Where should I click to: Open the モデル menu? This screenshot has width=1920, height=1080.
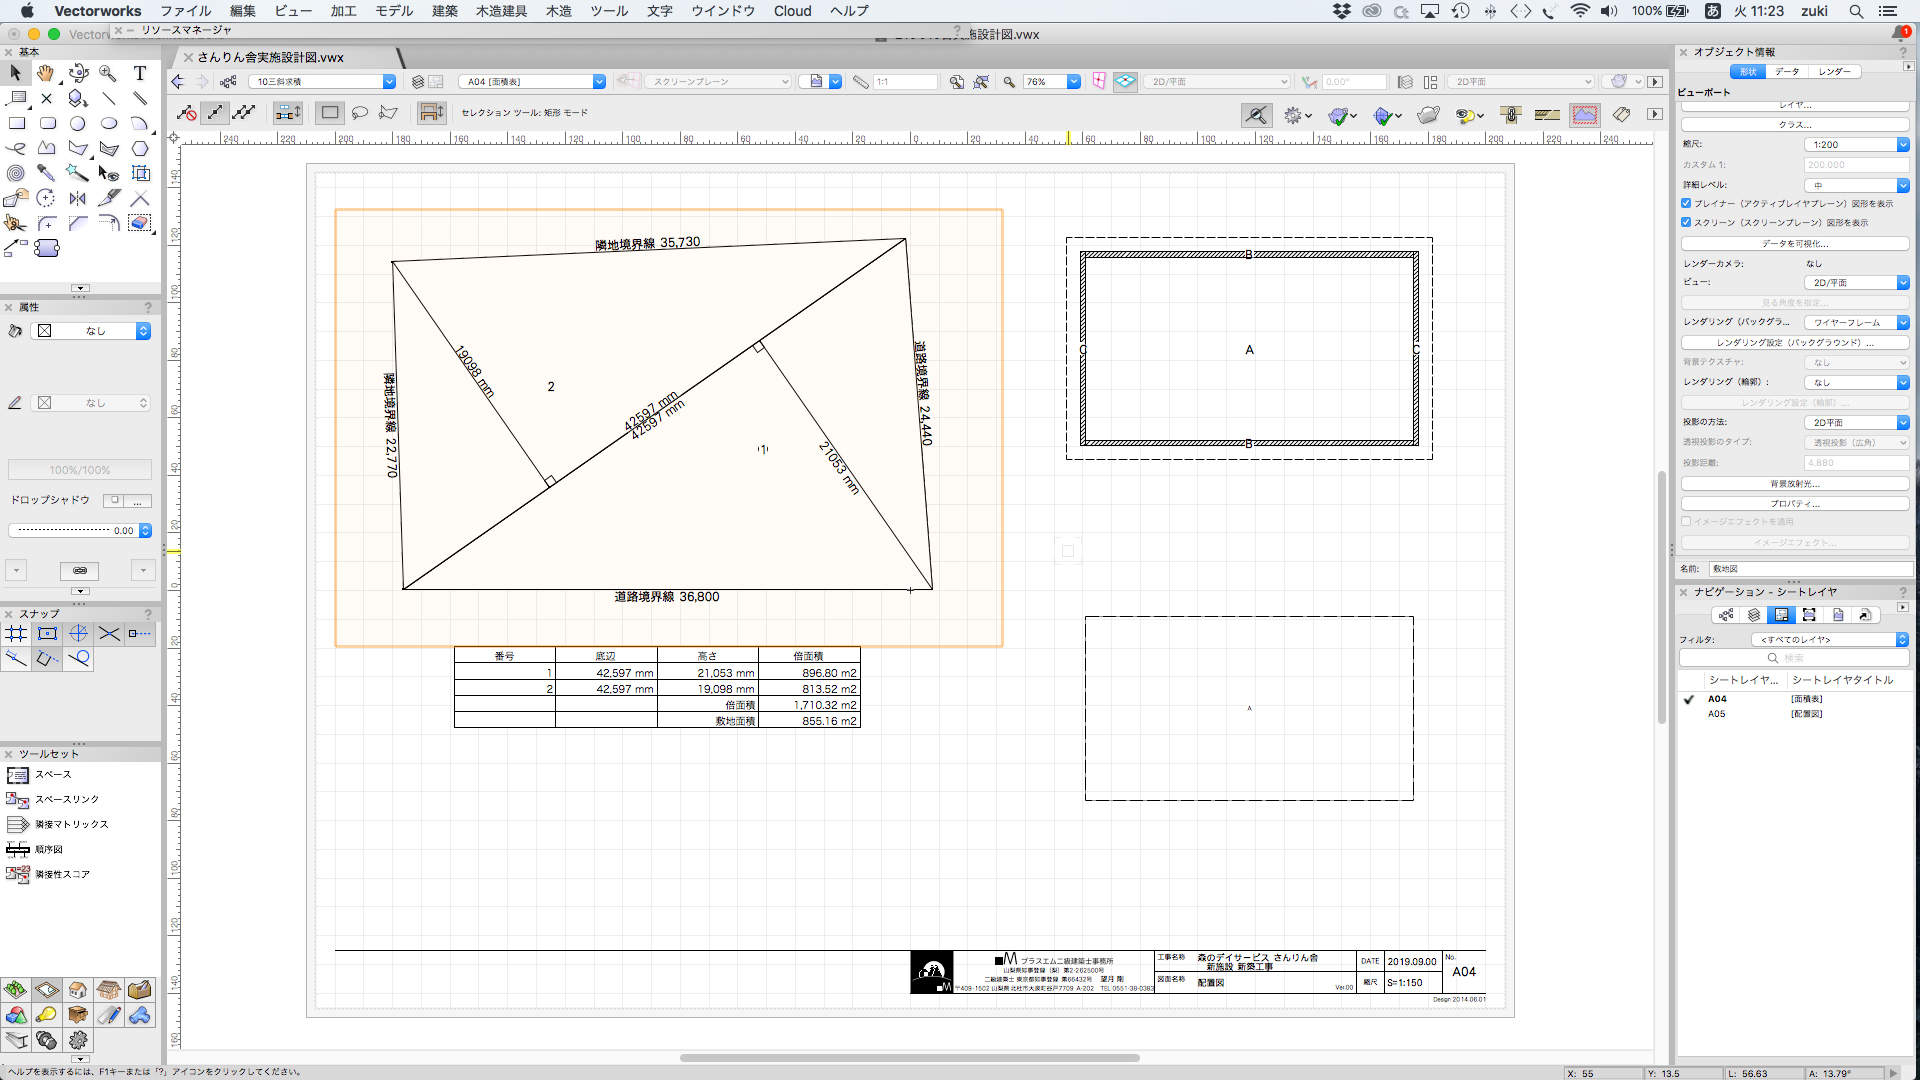point(394,11)
